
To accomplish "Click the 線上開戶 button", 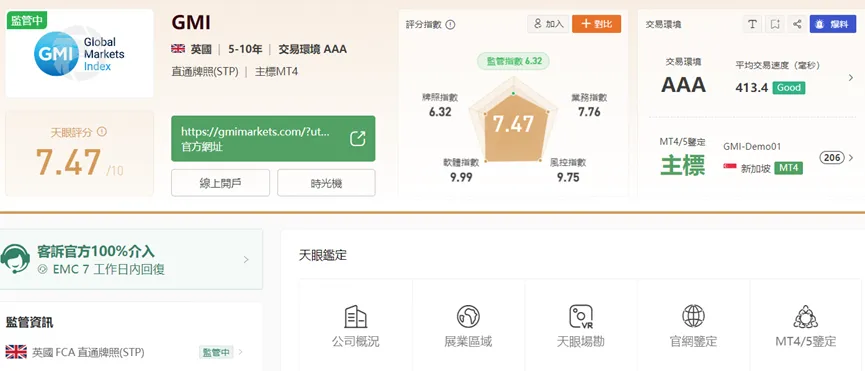I will 220,183.
